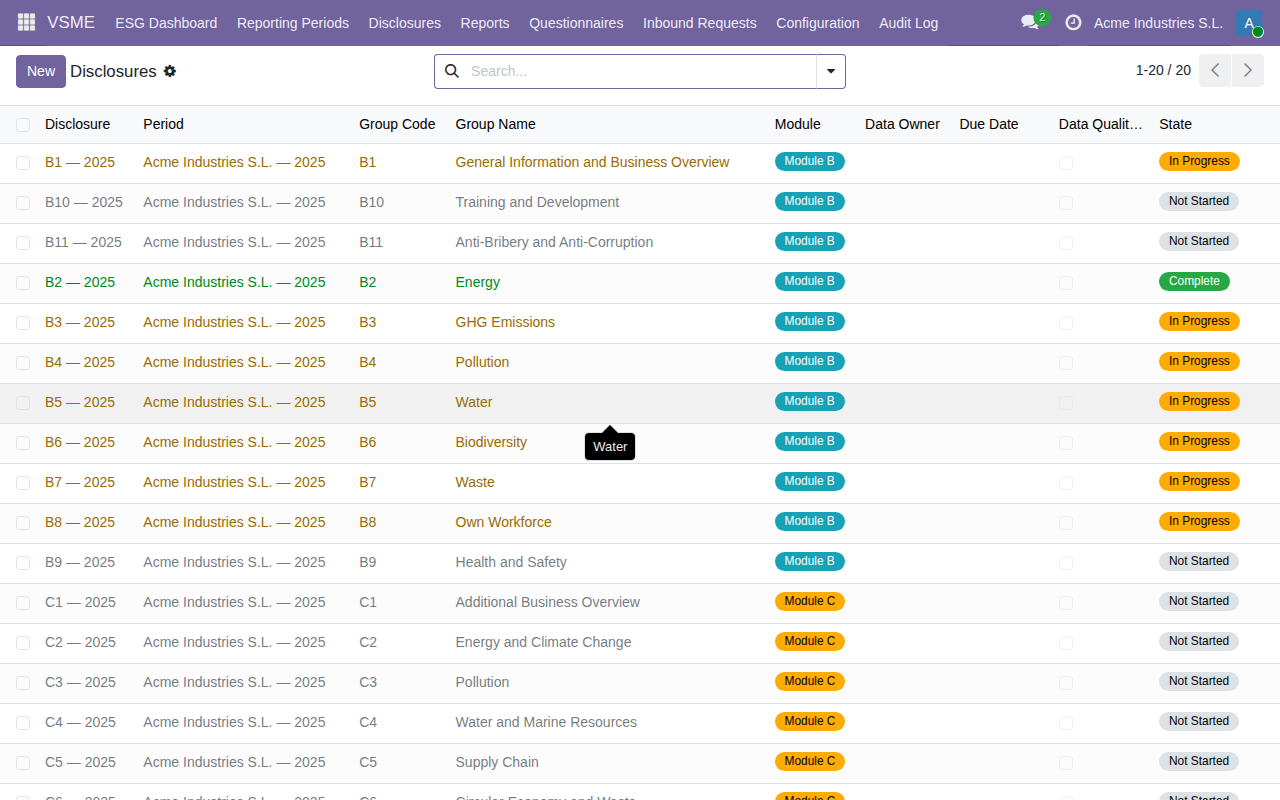
Task: Open 'Anti-Bribery and Anti-Corruption' record
Action: click(x=554, y=242)
